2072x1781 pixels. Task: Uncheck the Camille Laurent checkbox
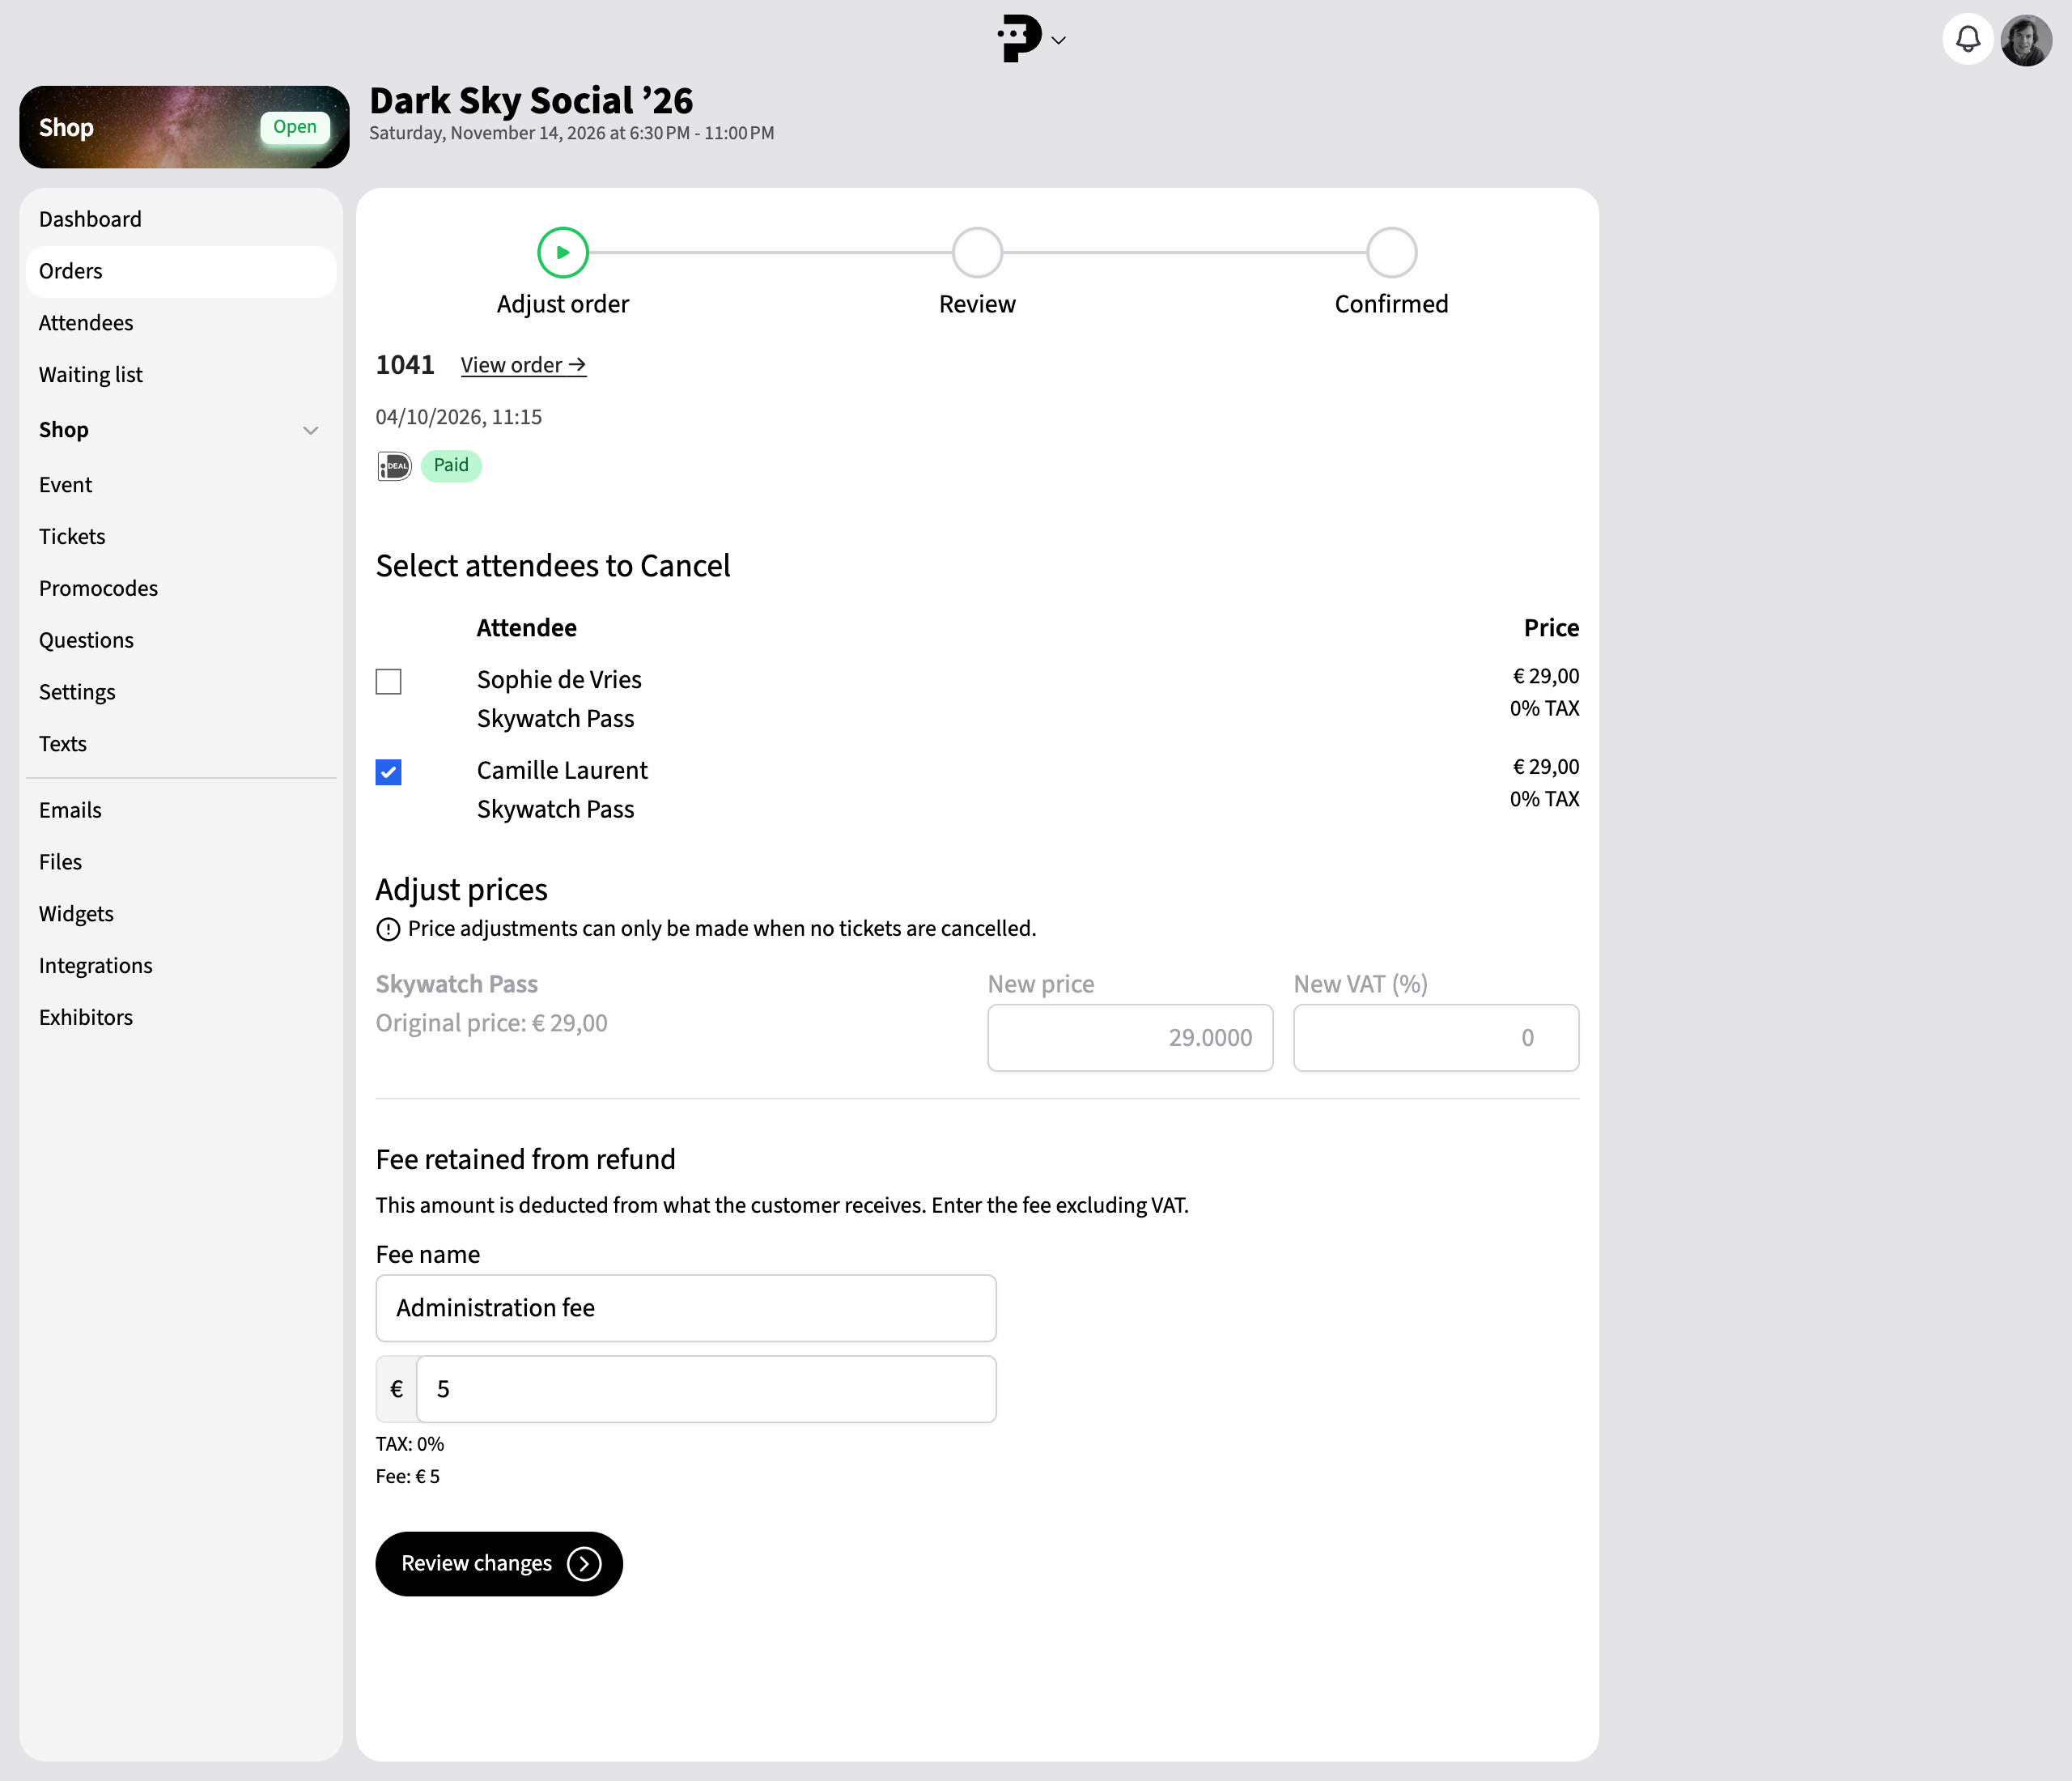(388, 772)
